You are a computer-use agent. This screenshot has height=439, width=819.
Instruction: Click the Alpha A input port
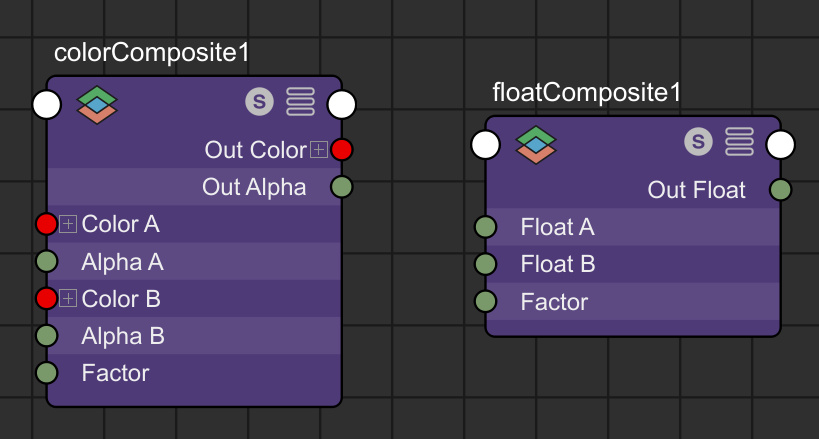(x=46, y=261)
